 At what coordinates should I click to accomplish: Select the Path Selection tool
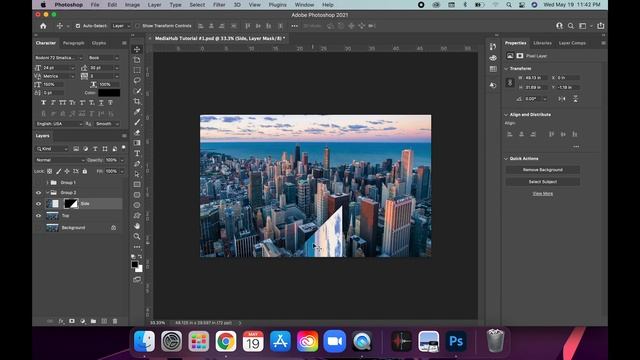coord(137,174)
